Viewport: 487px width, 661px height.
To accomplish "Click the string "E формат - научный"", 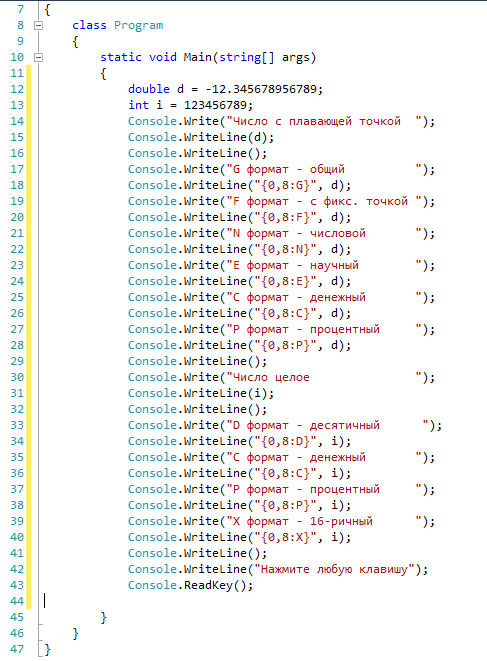I will pyautogui.click(x=324, y=266).
